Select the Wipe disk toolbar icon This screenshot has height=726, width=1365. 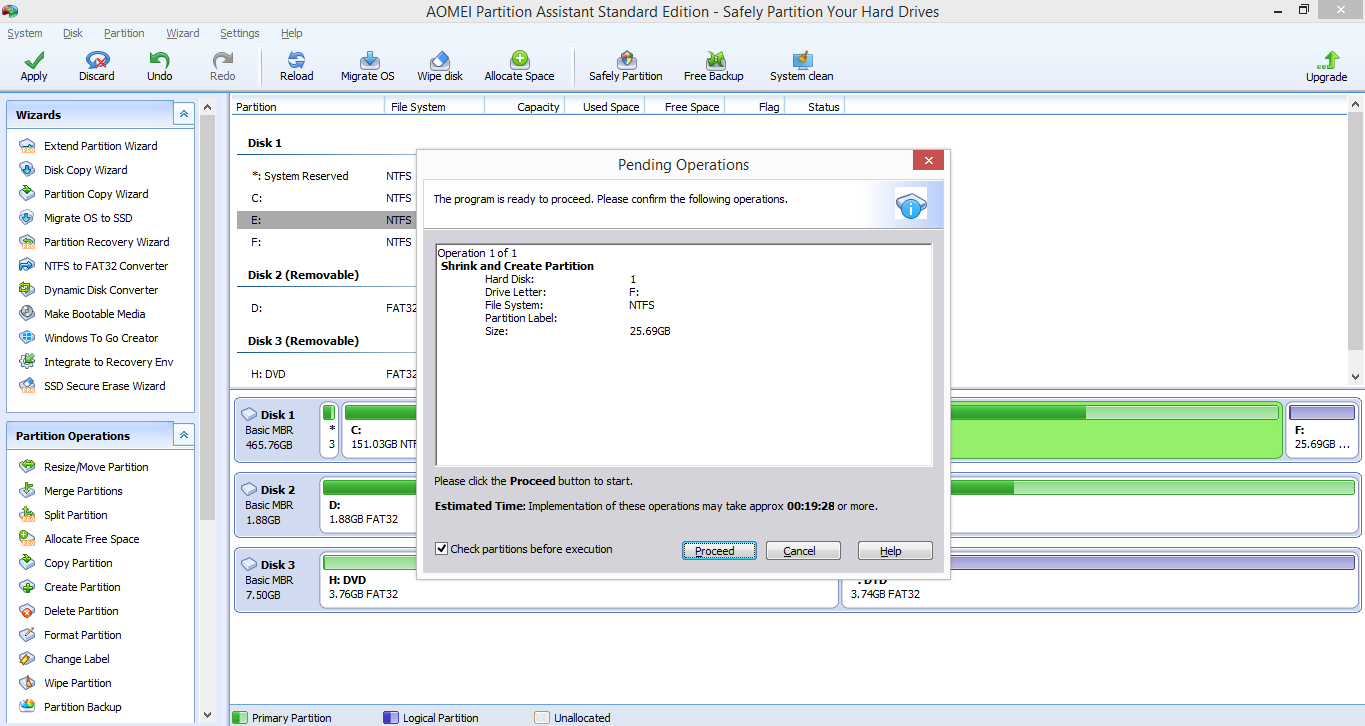click(x=440, y=67)
